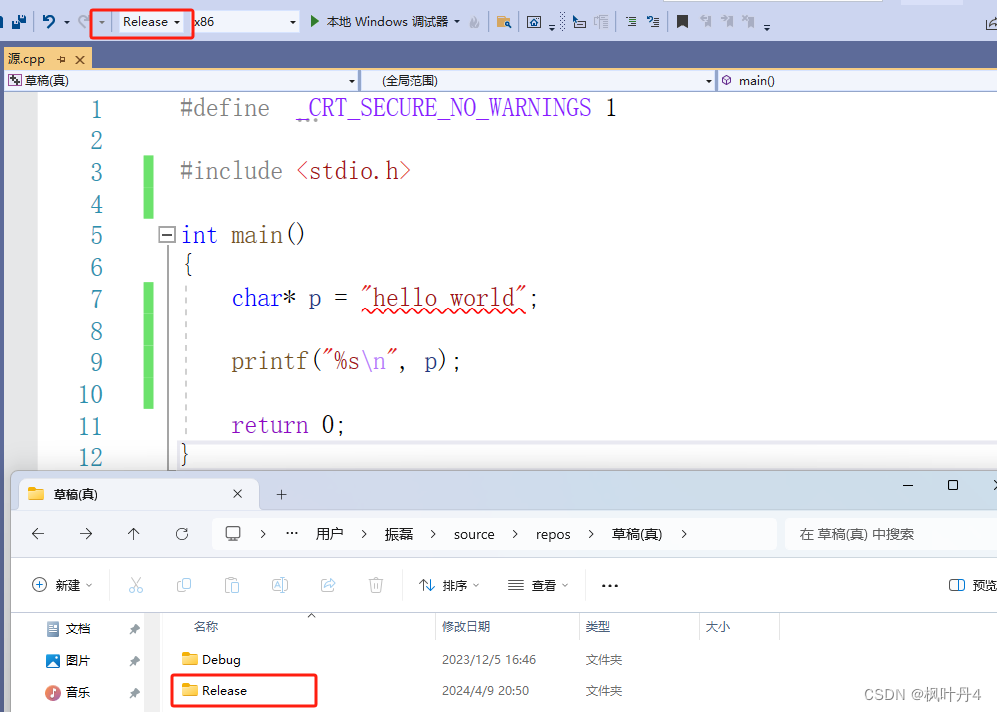
Task: Navigate to repos breadcrumb
Action: (x=553, y=535)
